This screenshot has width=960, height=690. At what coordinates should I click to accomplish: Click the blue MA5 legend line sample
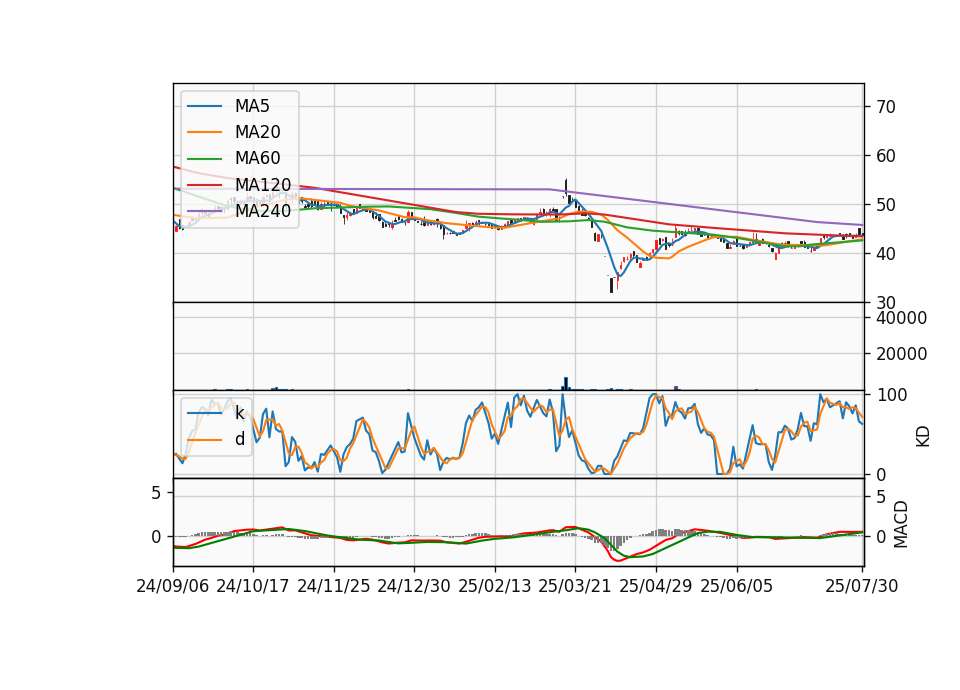pyautogui.click(x=204, y=107)
